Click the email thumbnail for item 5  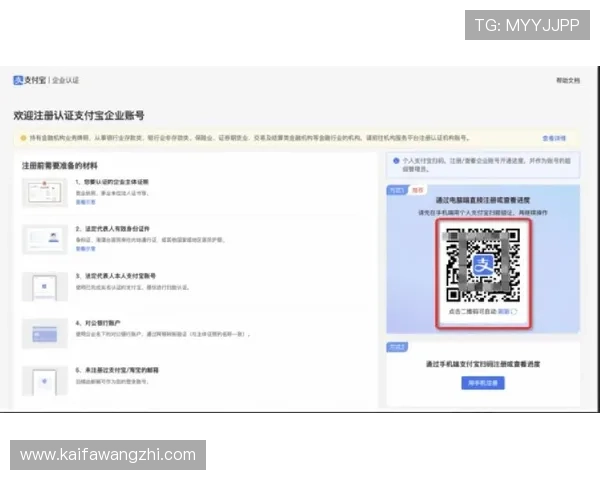tap(45, 381)
